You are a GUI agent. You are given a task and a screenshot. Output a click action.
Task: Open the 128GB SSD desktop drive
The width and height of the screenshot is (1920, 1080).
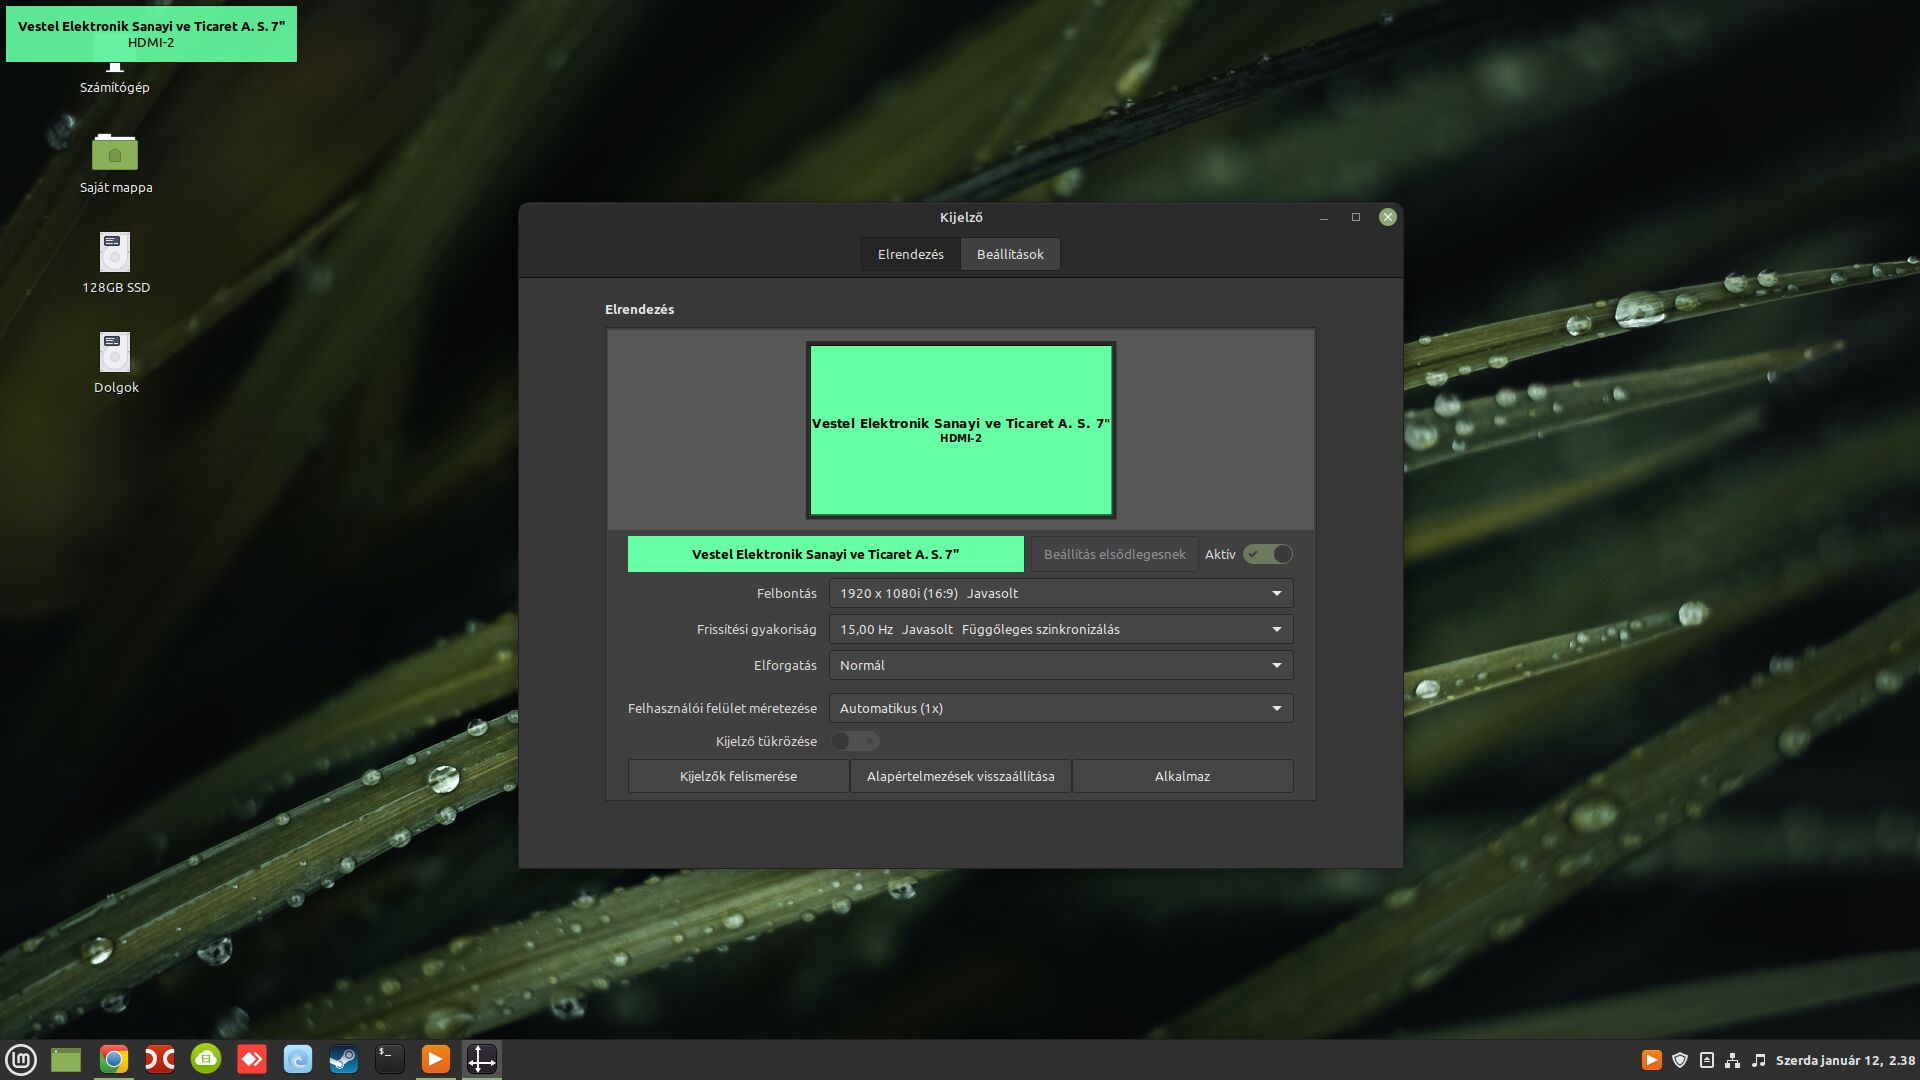[x=116, y=263]
